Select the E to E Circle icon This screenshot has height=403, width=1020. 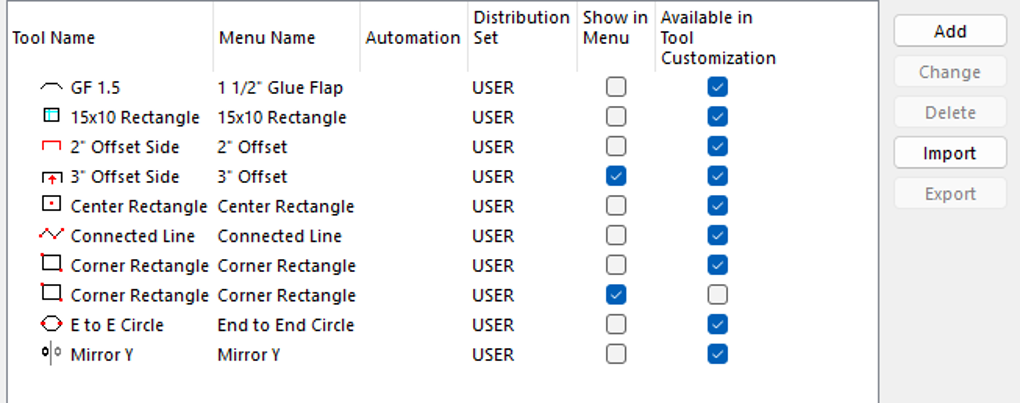click(51, 324)
